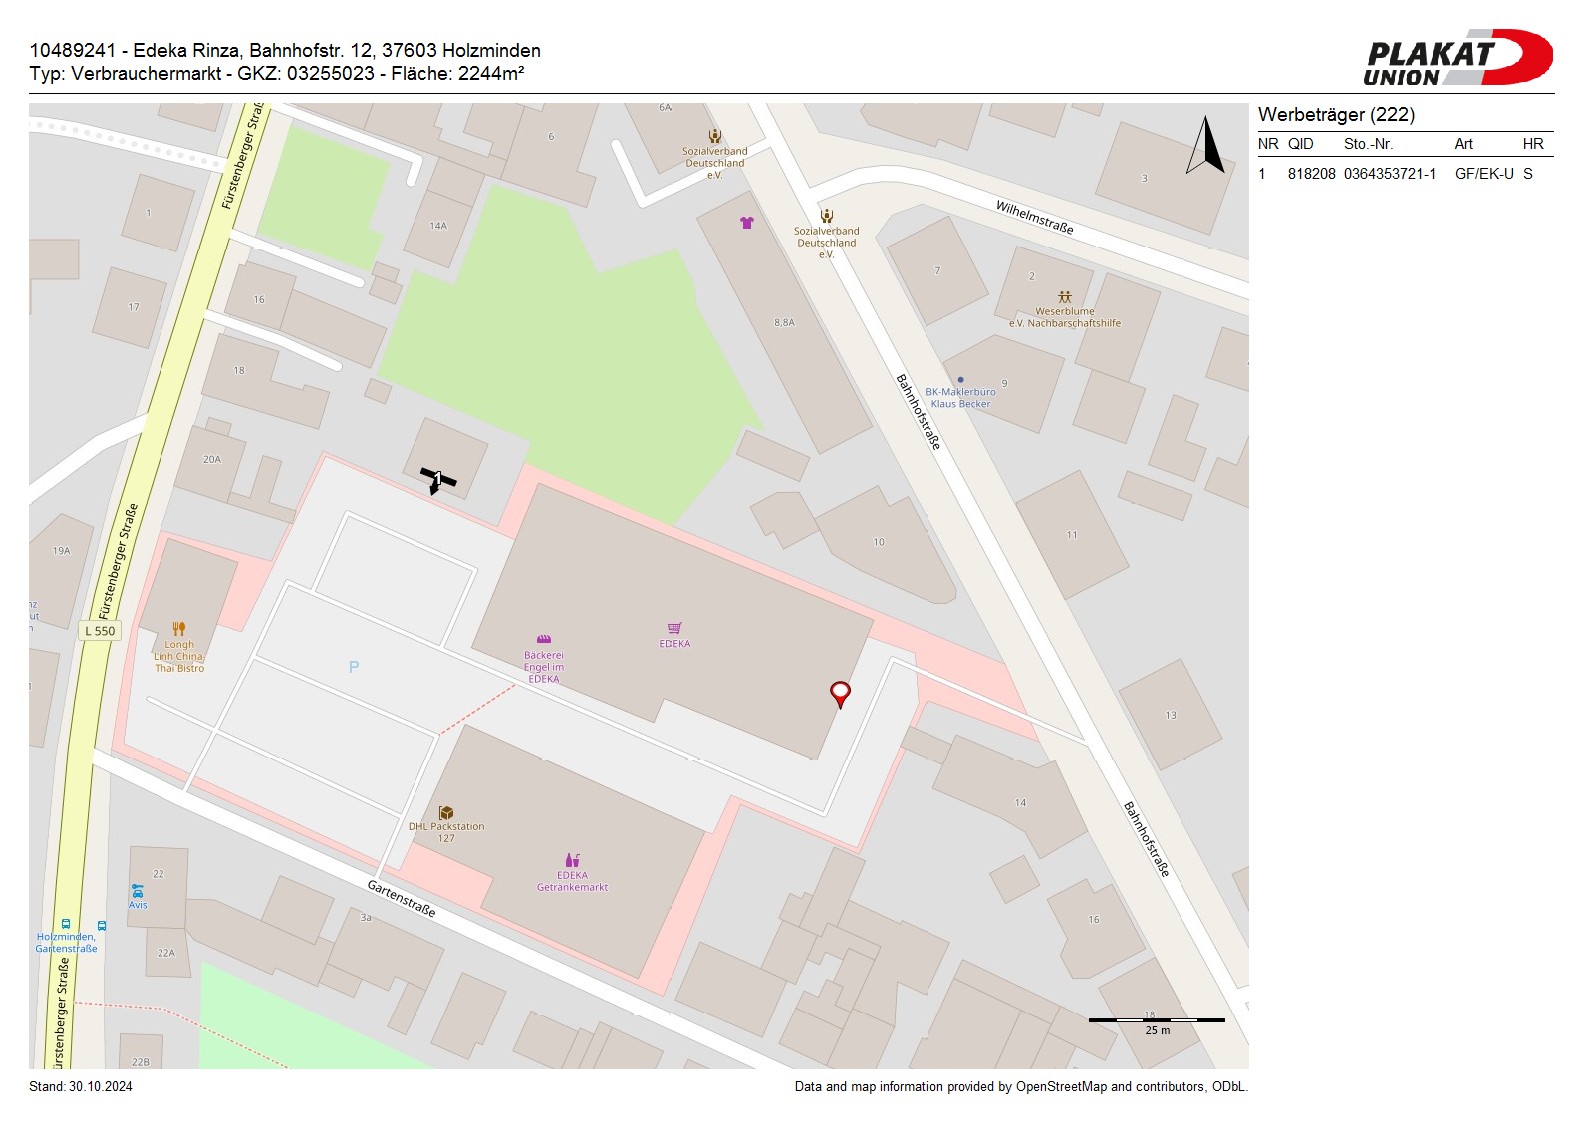Select billboard marker number 1 on the map
The height and width of the screenshot is (1123, 1587).
click(x=436, y=479)
